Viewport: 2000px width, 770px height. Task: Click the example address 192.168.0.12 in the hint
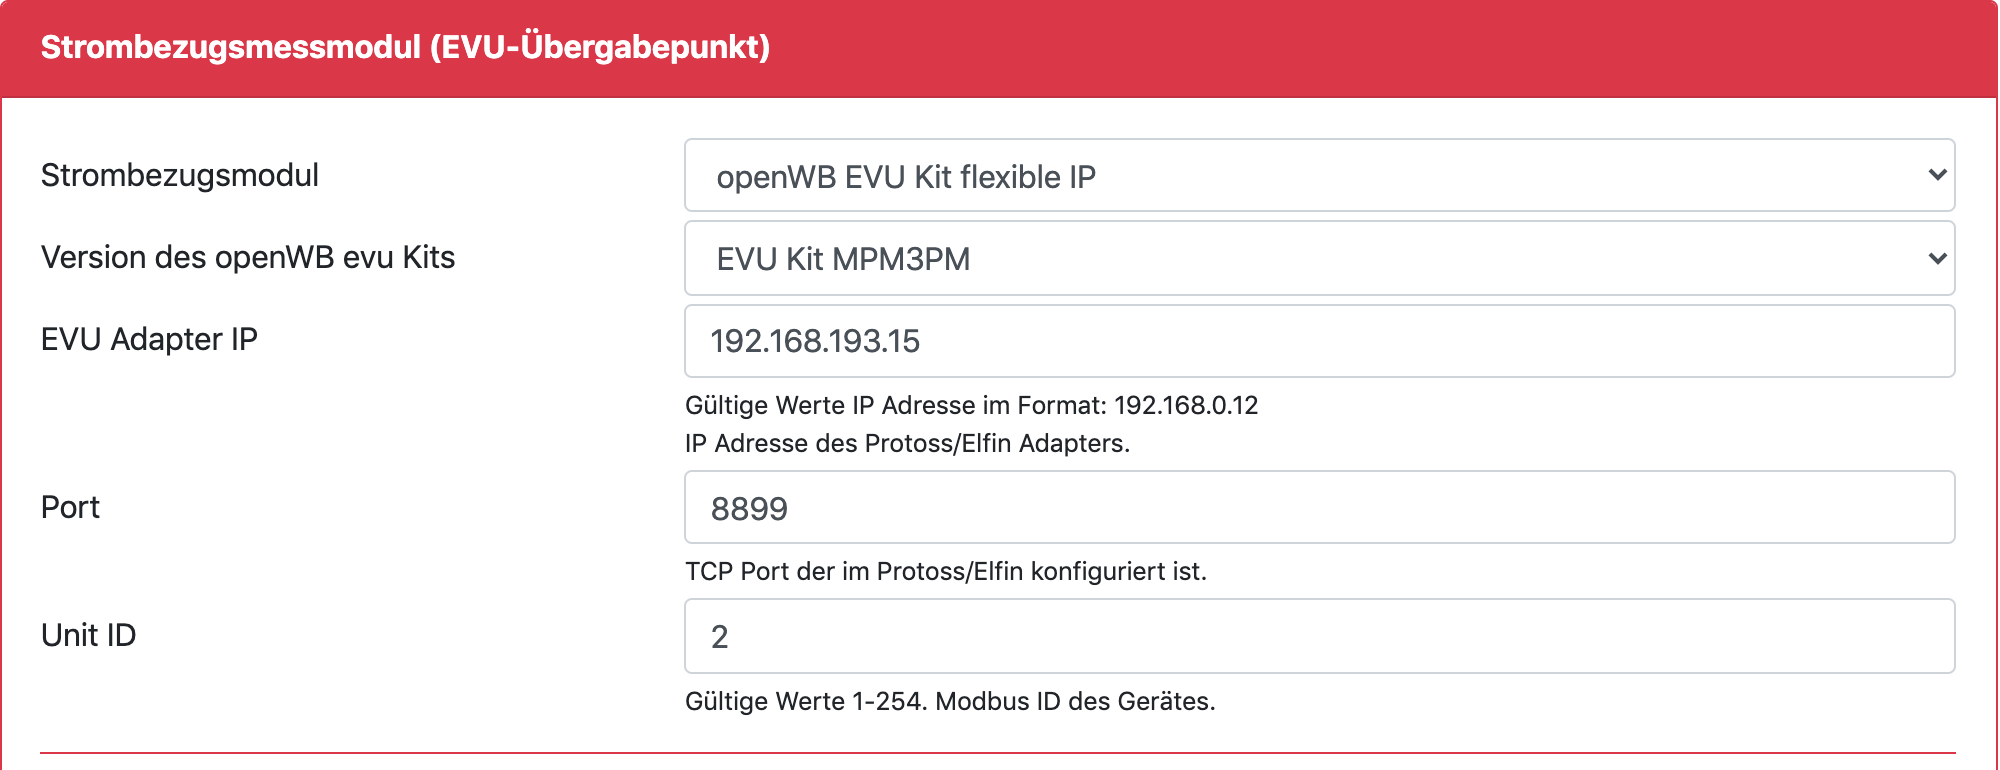pyautogui.click(x=1186, y=406)
